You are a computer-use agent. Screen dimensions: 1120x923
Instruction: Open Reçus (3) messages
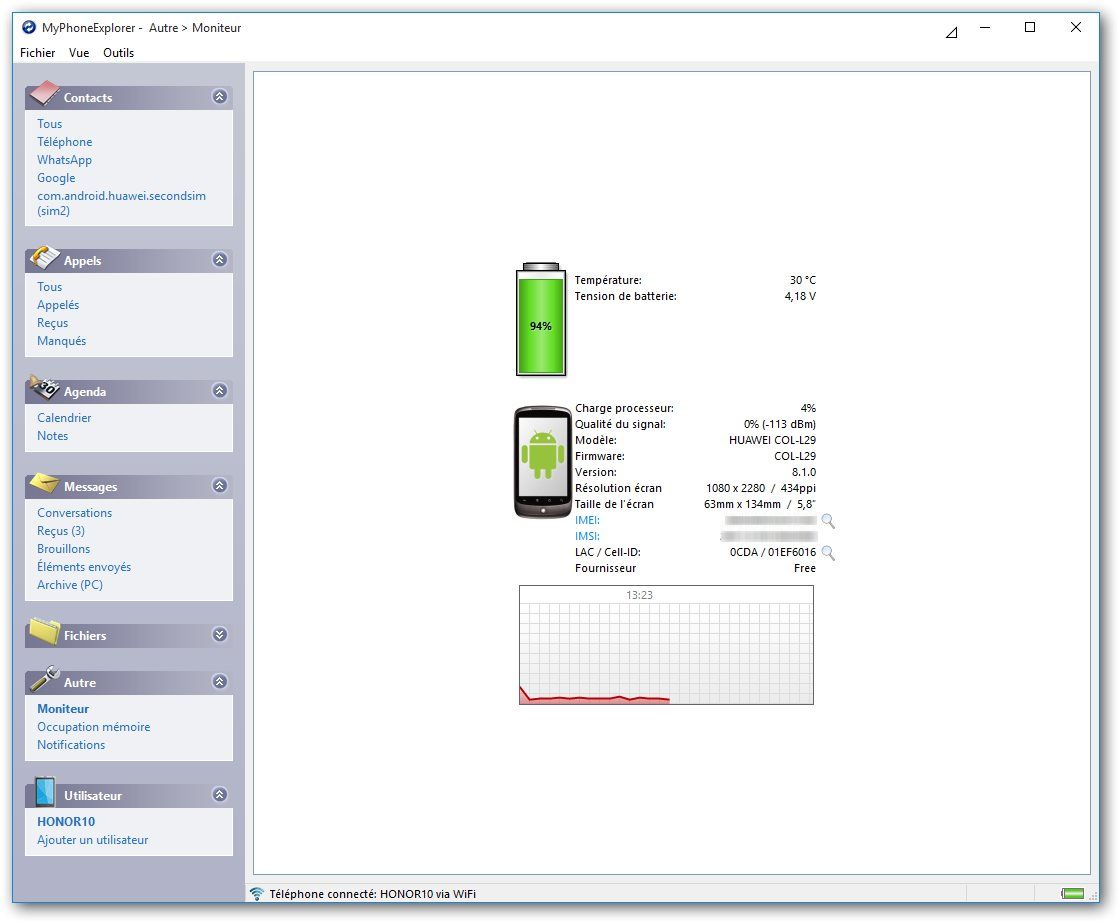tap(61, 531)
